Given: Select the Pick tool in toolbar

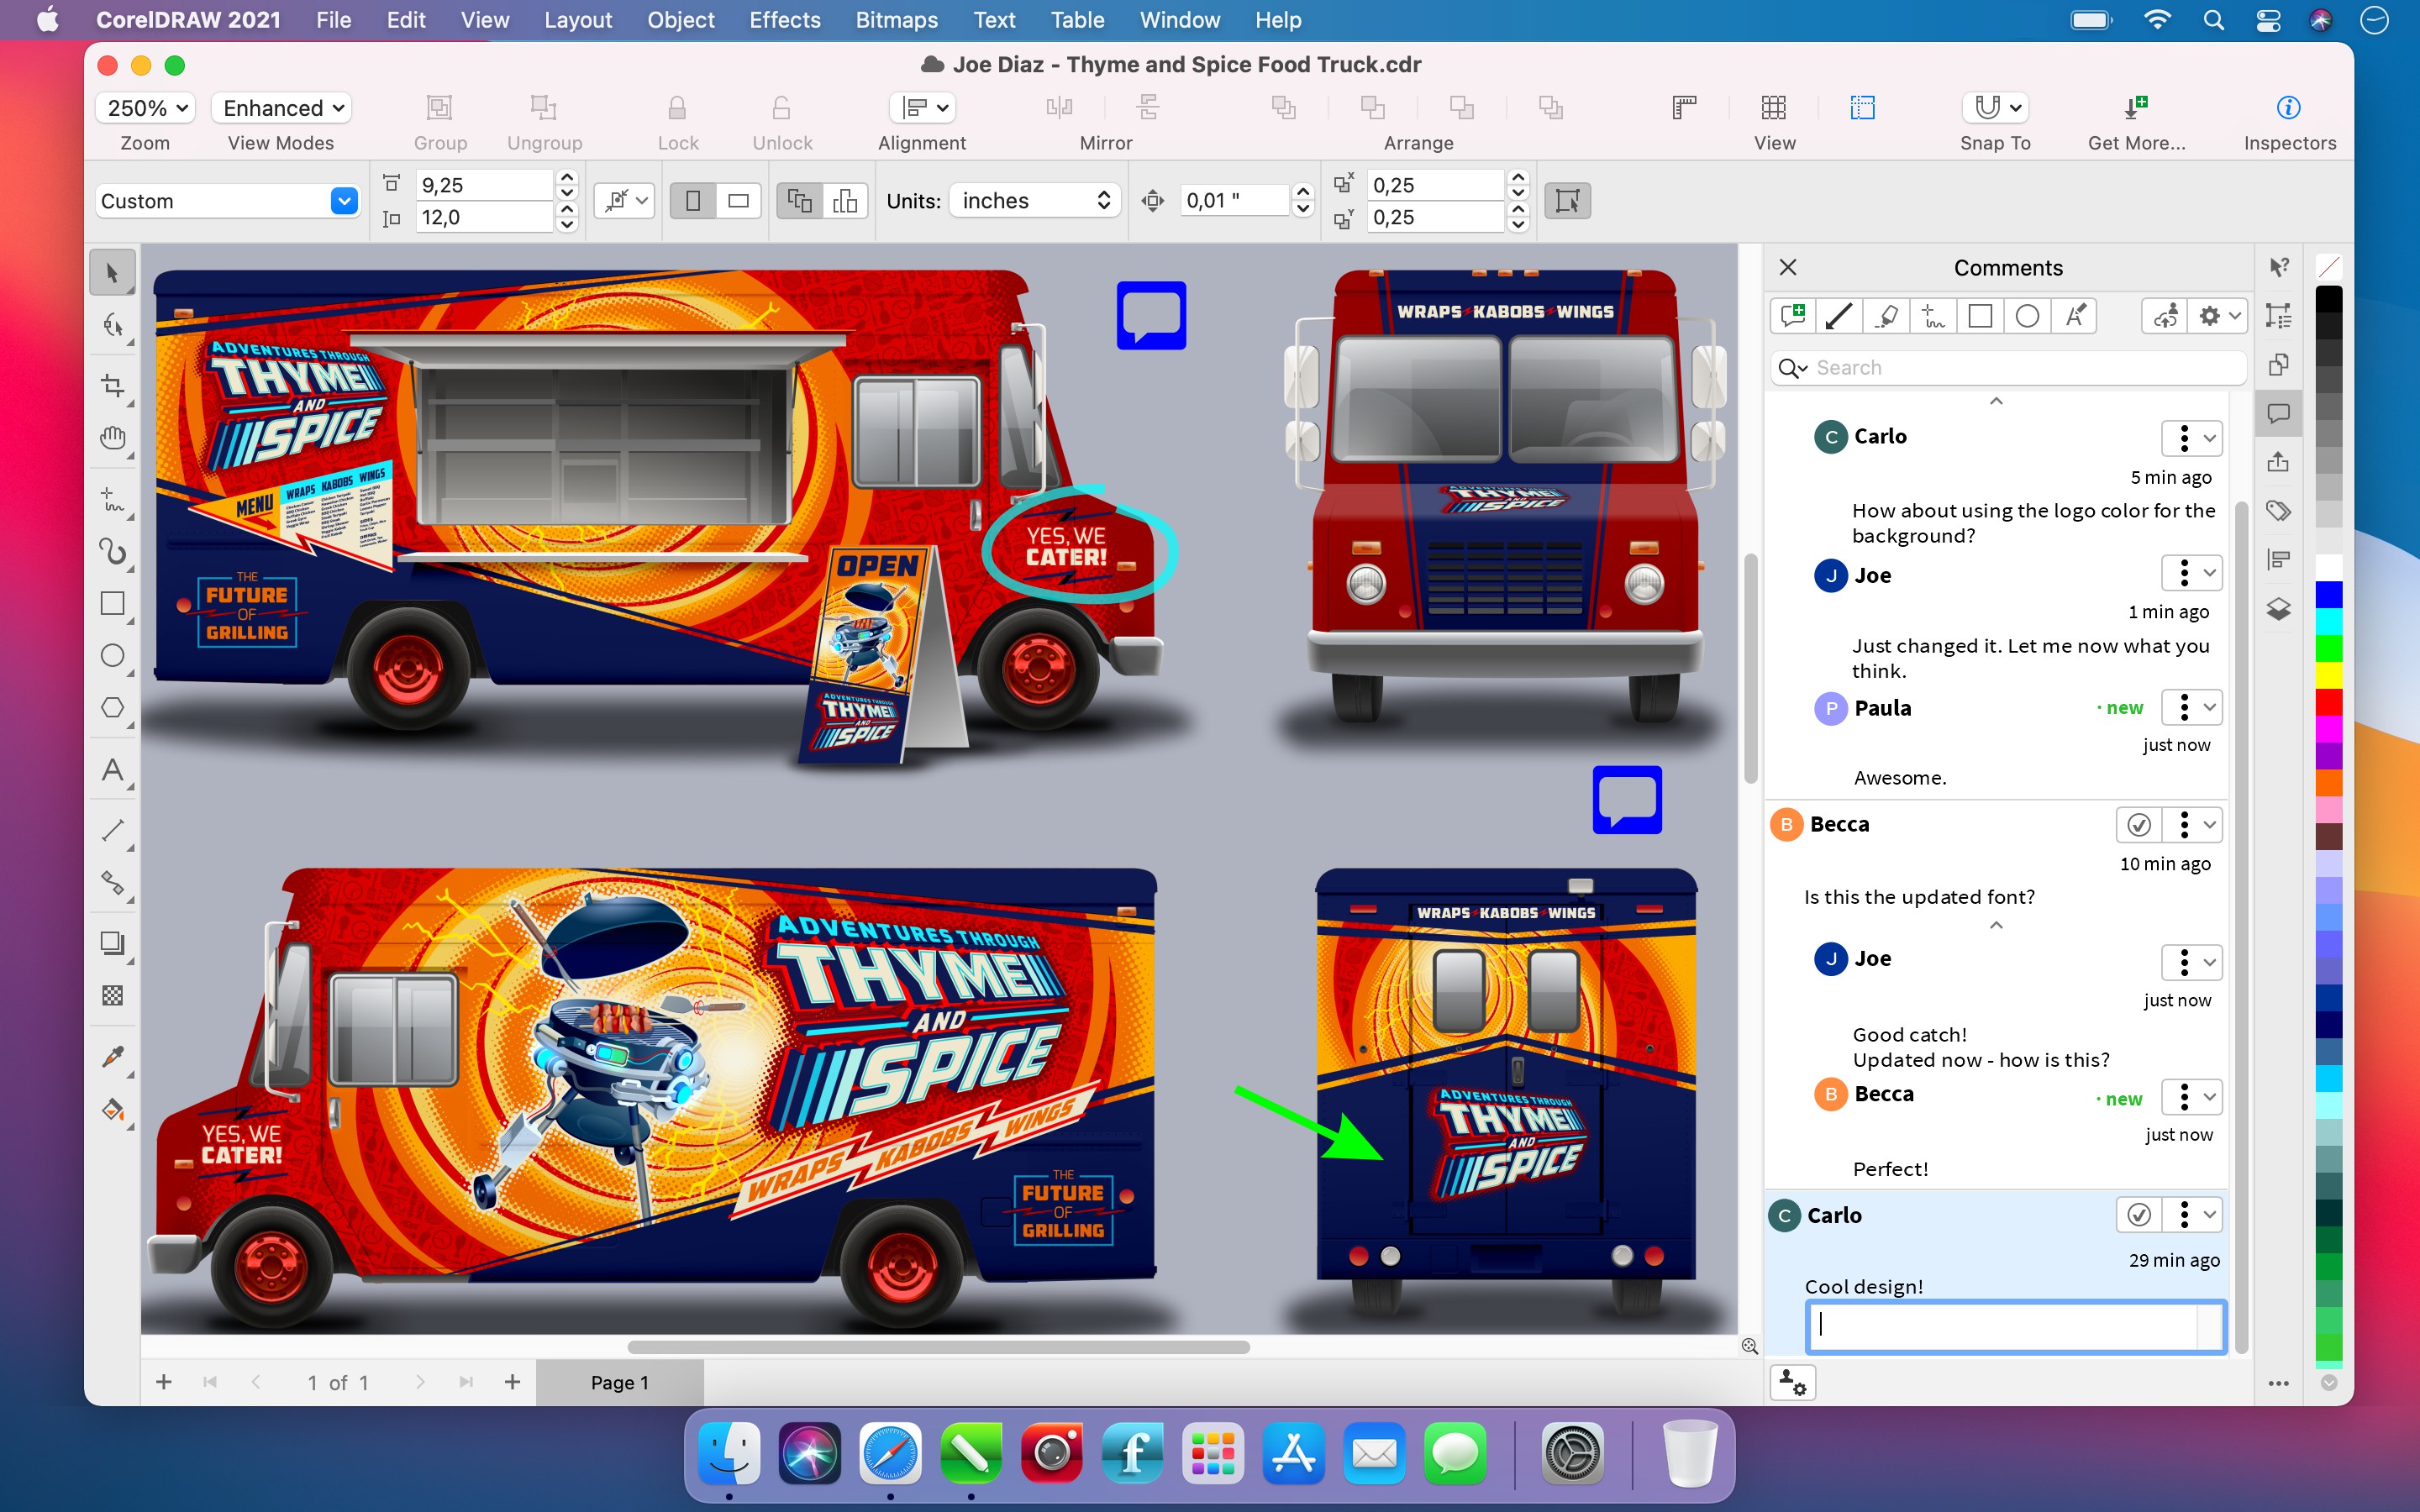Looking at the screenshot, I should point(113,270).
